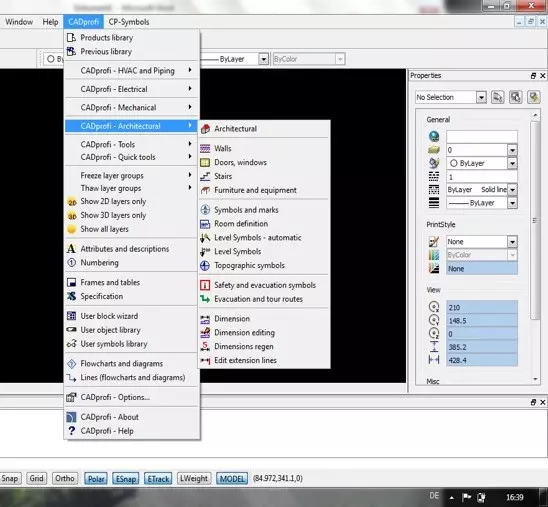Choose Edit extension lines
The height and width of the screenshot is (507, 548).
pyautogui.click(x=264, y=360)
